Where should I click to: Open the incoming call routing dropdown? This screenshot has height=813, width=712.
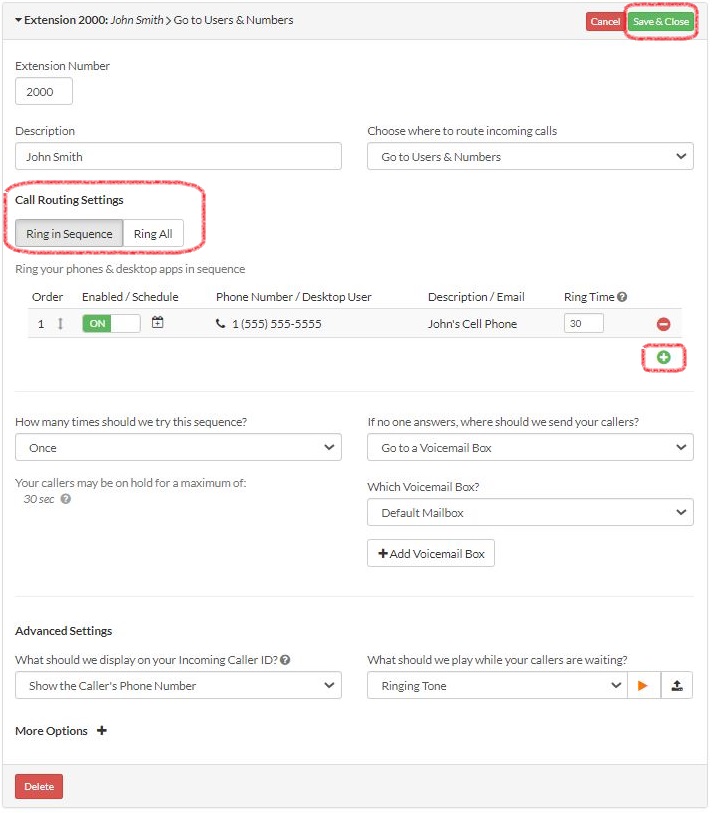(x=530, y=156)
